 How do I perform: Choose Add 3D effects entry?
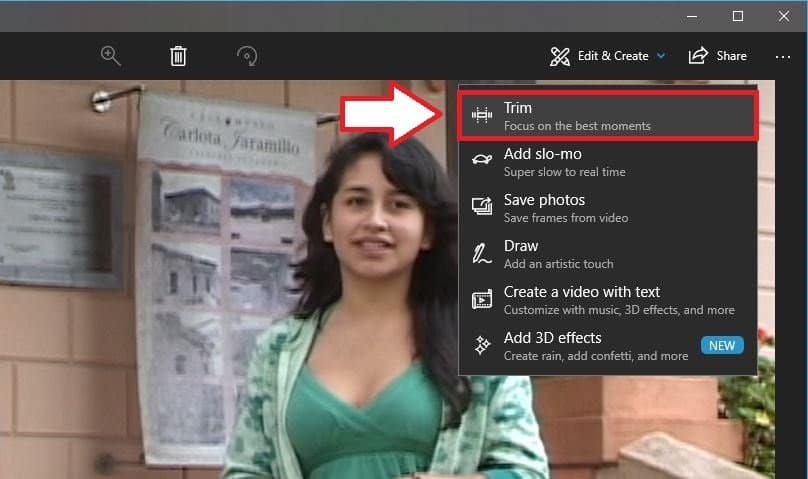pos(608,346)
